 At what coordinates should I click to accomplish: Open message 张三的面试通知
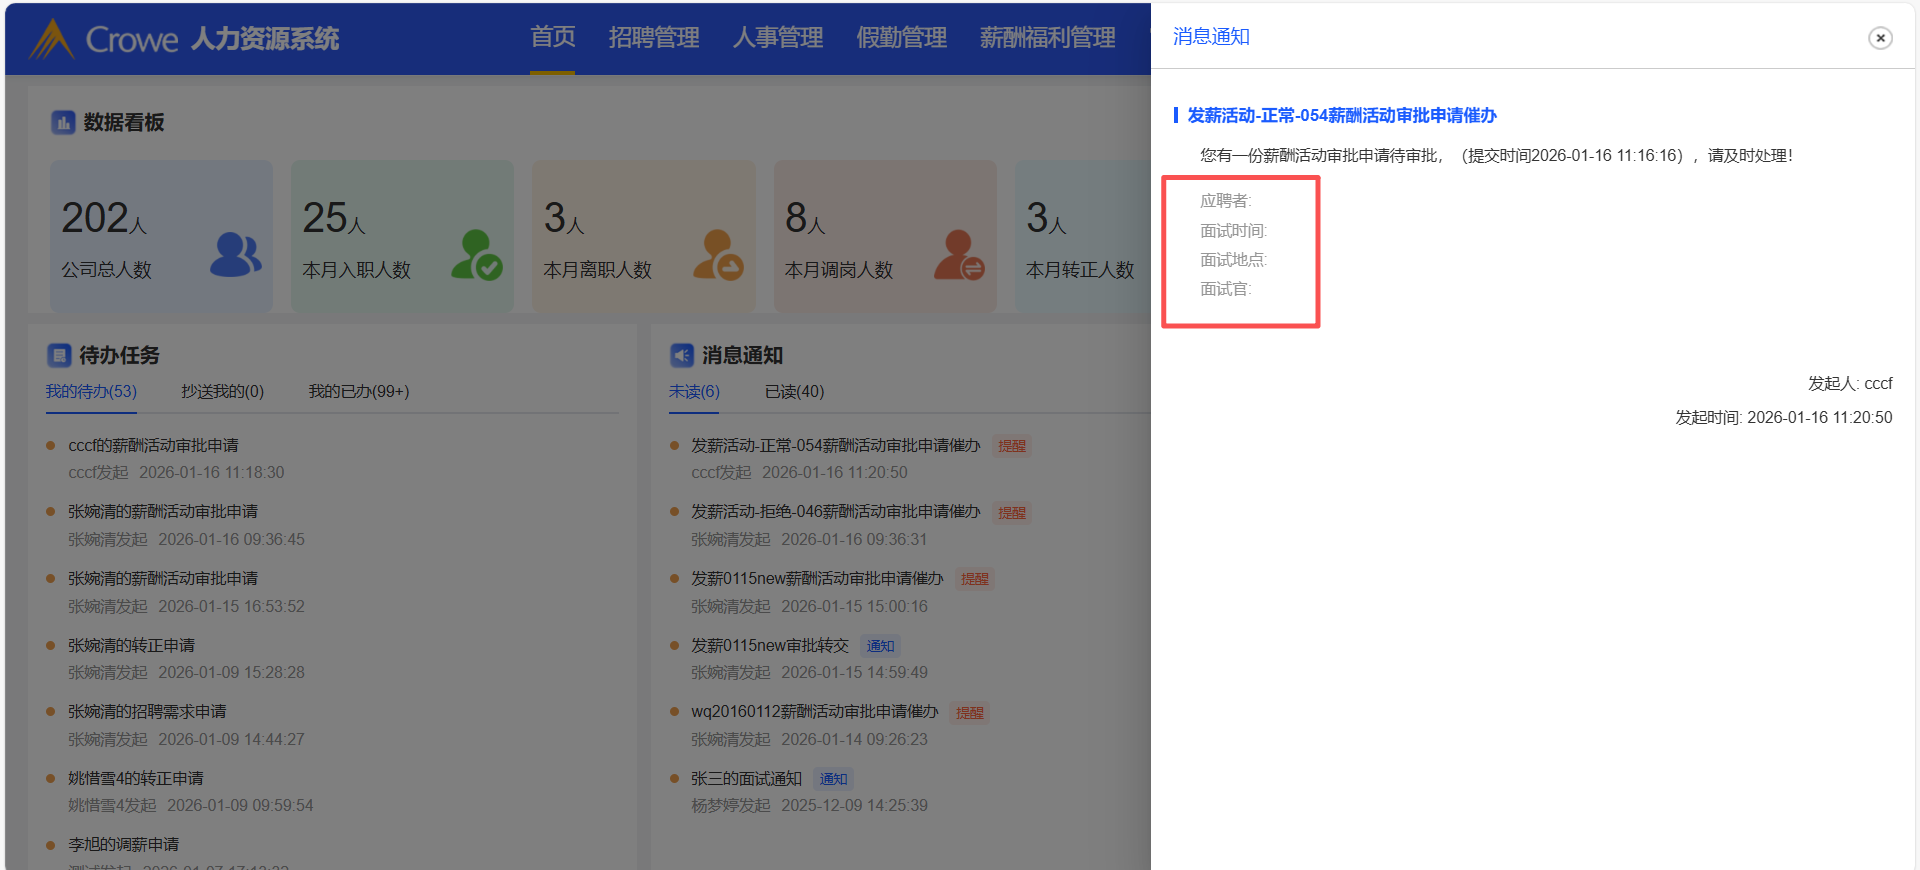[x=747, y=779]
